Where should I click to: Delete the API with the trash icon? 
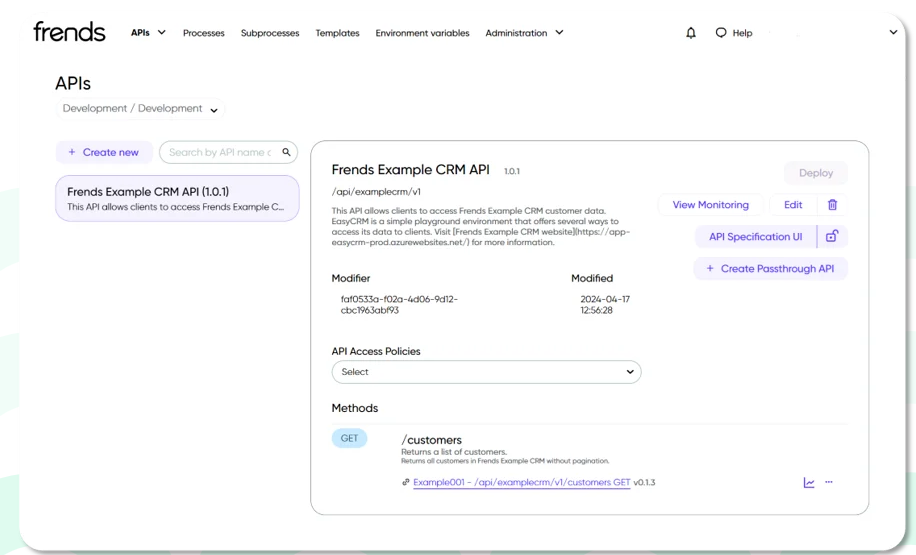click(832, 204)
